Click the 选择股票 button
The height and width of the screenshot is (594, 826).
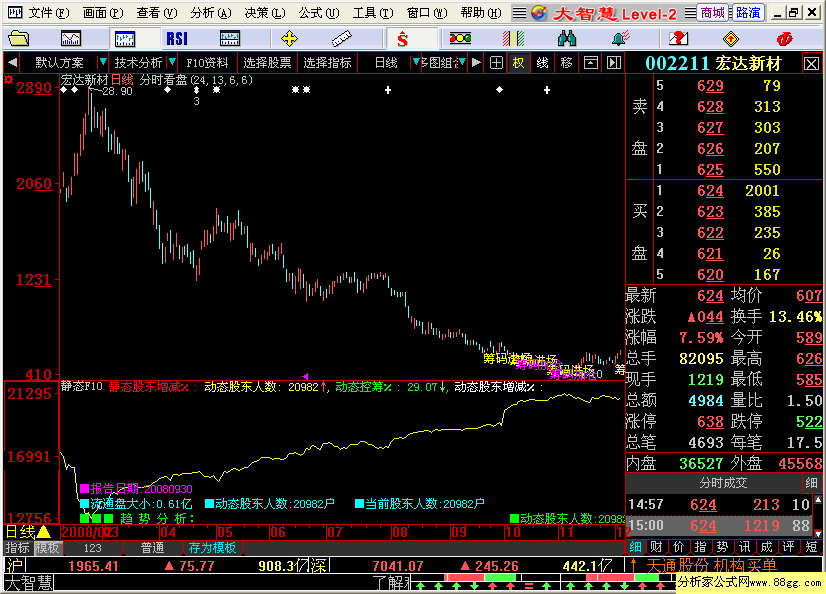267,63
